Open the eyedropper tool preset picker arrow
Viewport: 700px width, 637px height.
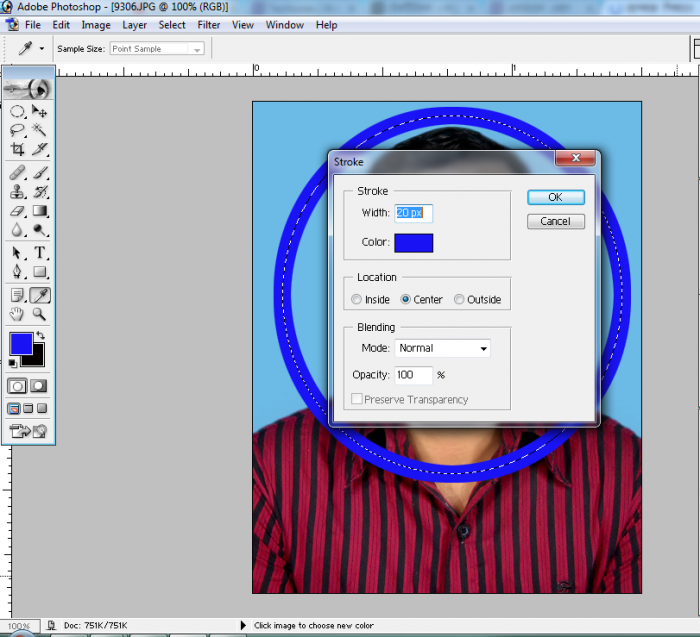pyautogui.click(x=41, y=48)
